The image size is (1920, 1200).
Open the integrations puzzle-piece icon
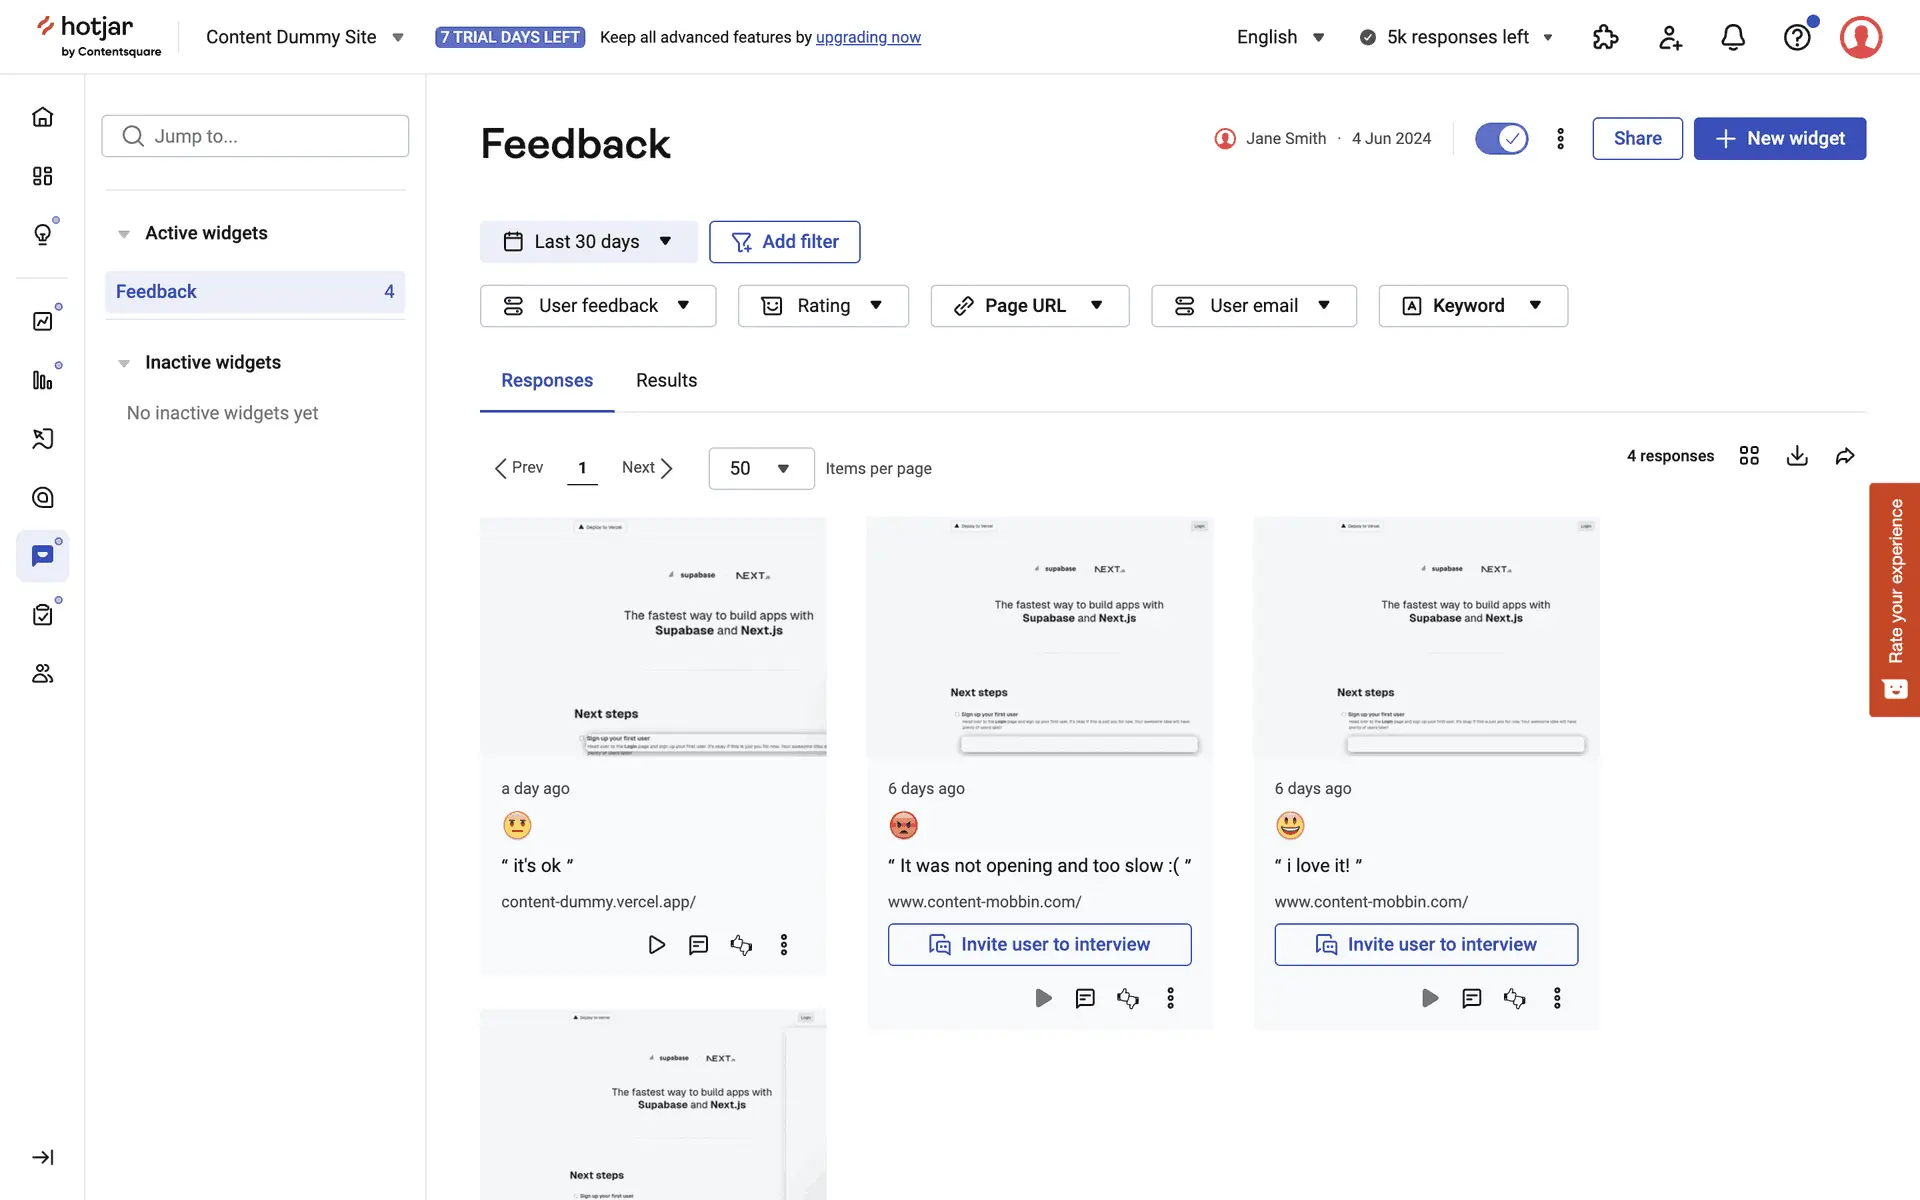tap(1605, 37)
